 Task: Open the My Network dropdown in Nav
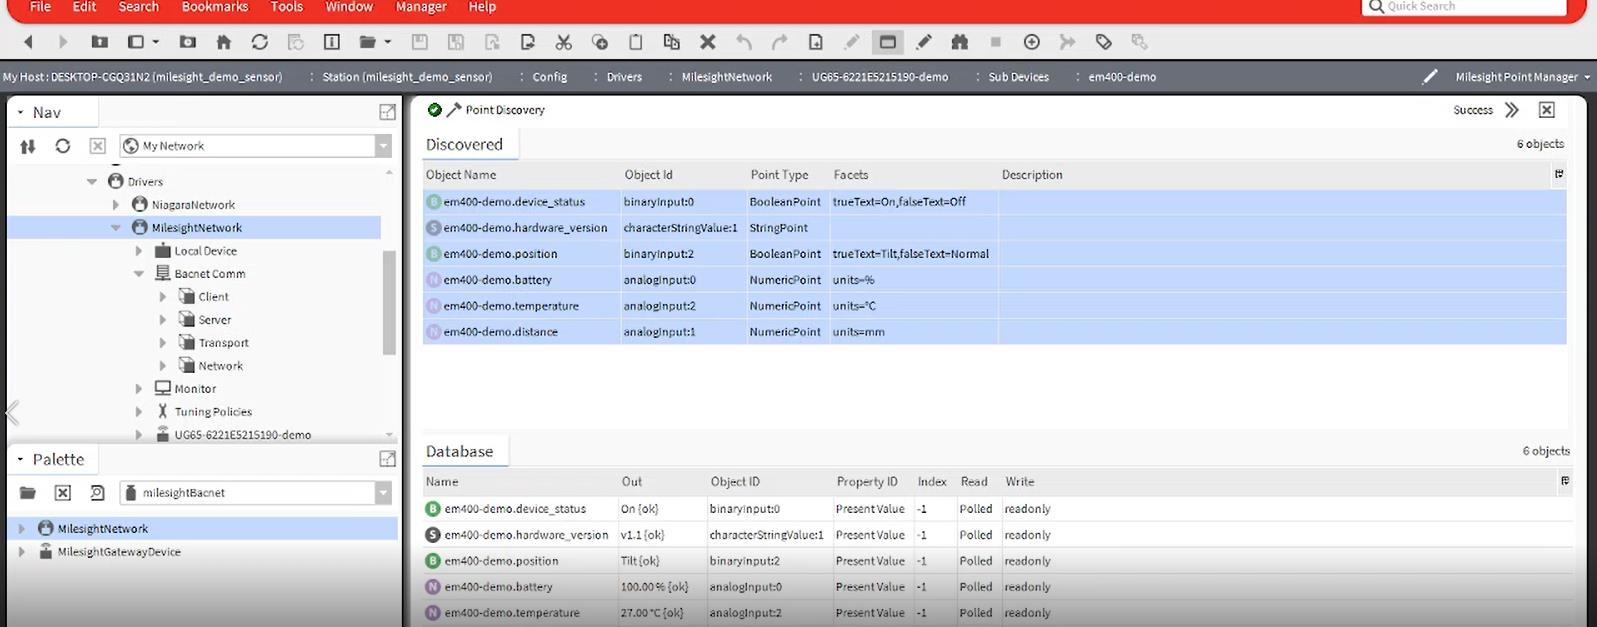click(x=383, y=146)
